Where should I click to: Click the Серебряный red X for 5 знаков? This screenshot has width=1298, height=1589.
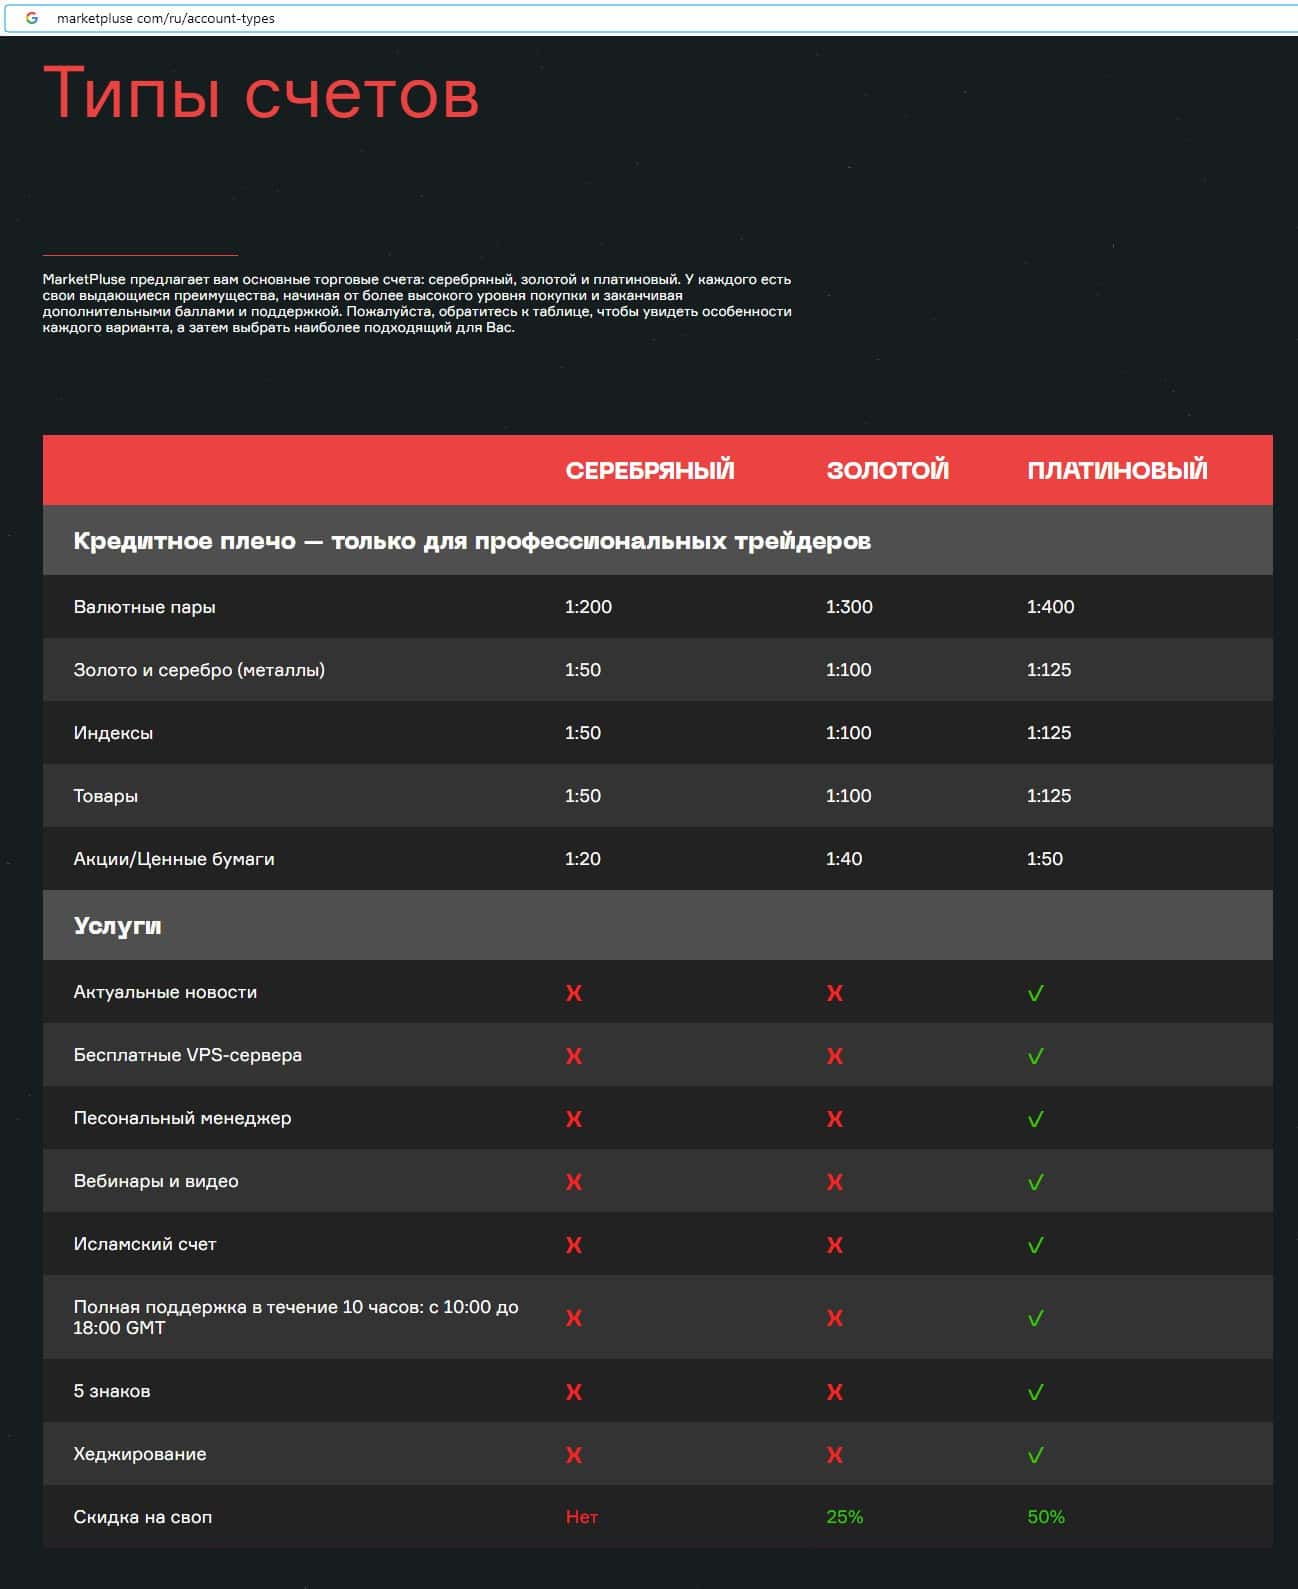[x=574, y=1392]
